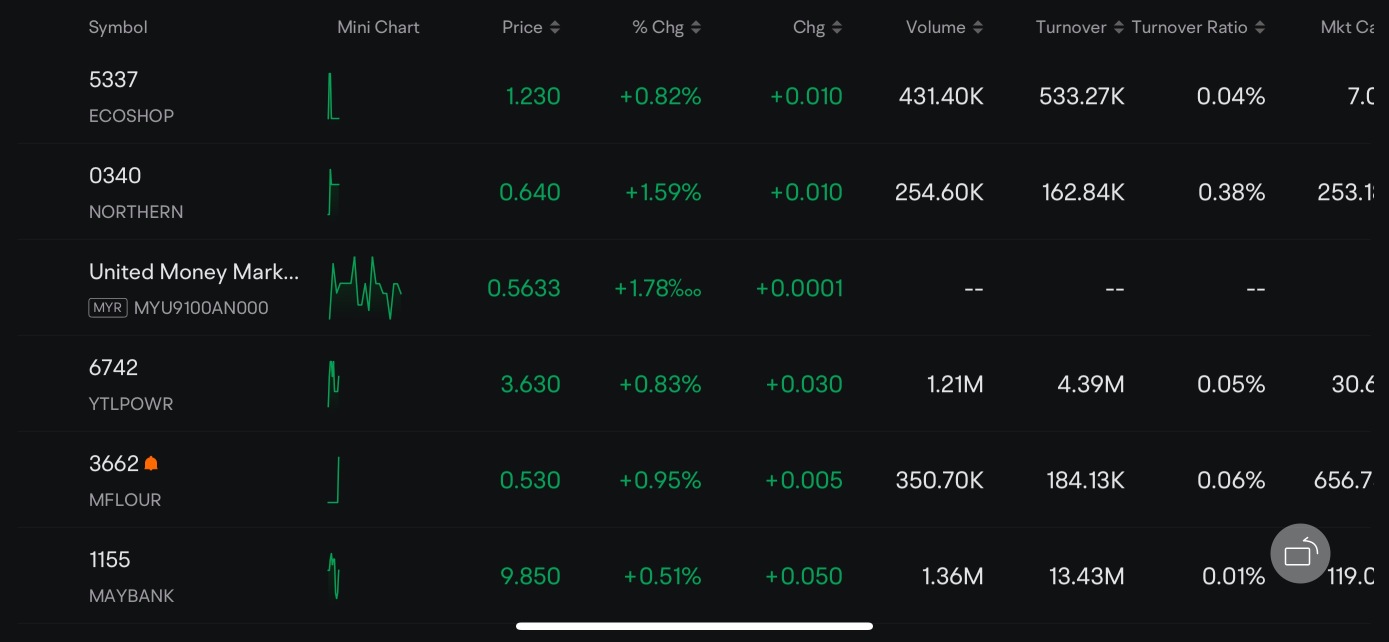Sort stocks by Volume
1389x642 pixels.
tap(944, 28)
